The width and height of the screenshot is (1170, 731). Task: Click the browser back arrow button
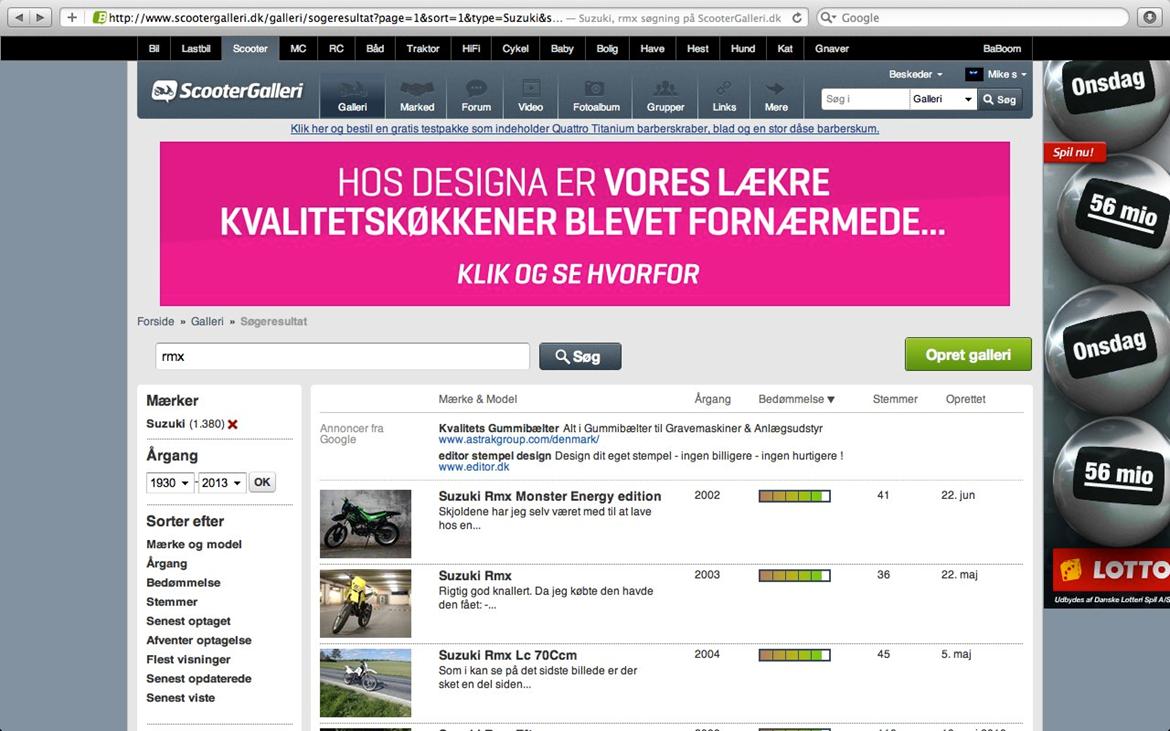click(x=16, y=17)
